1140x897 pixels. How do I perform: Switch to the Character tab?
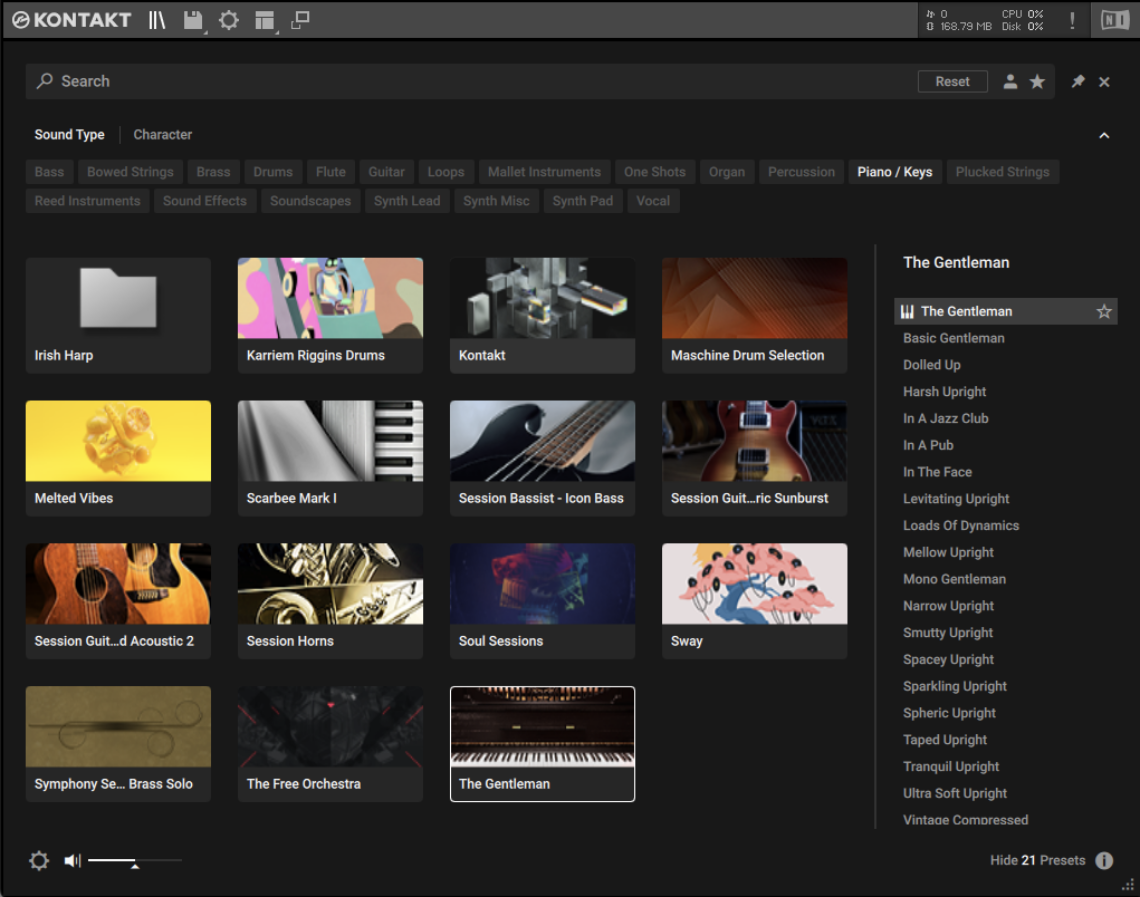(162, 135)
